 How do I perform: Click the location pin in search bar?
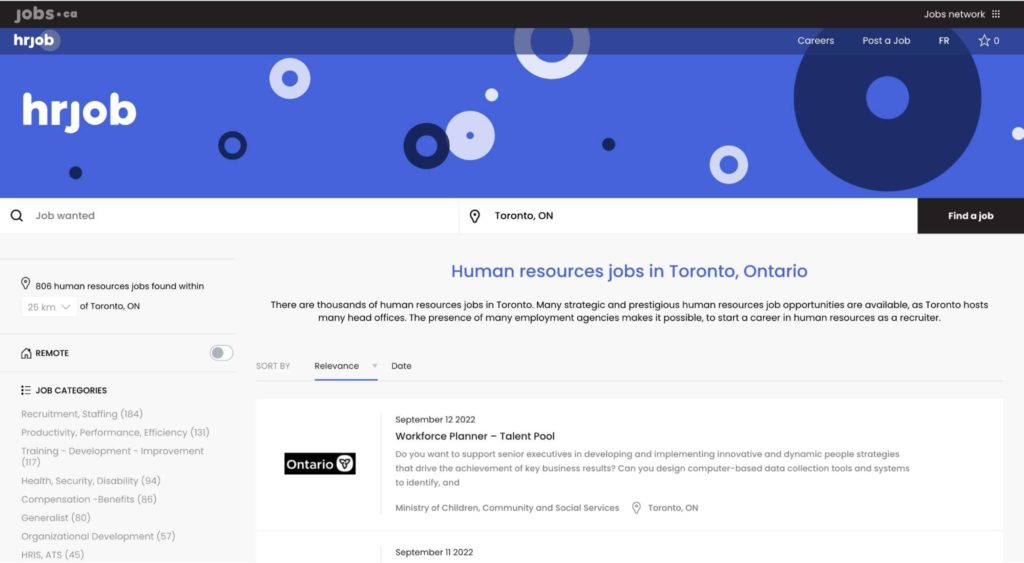(475, 216)
